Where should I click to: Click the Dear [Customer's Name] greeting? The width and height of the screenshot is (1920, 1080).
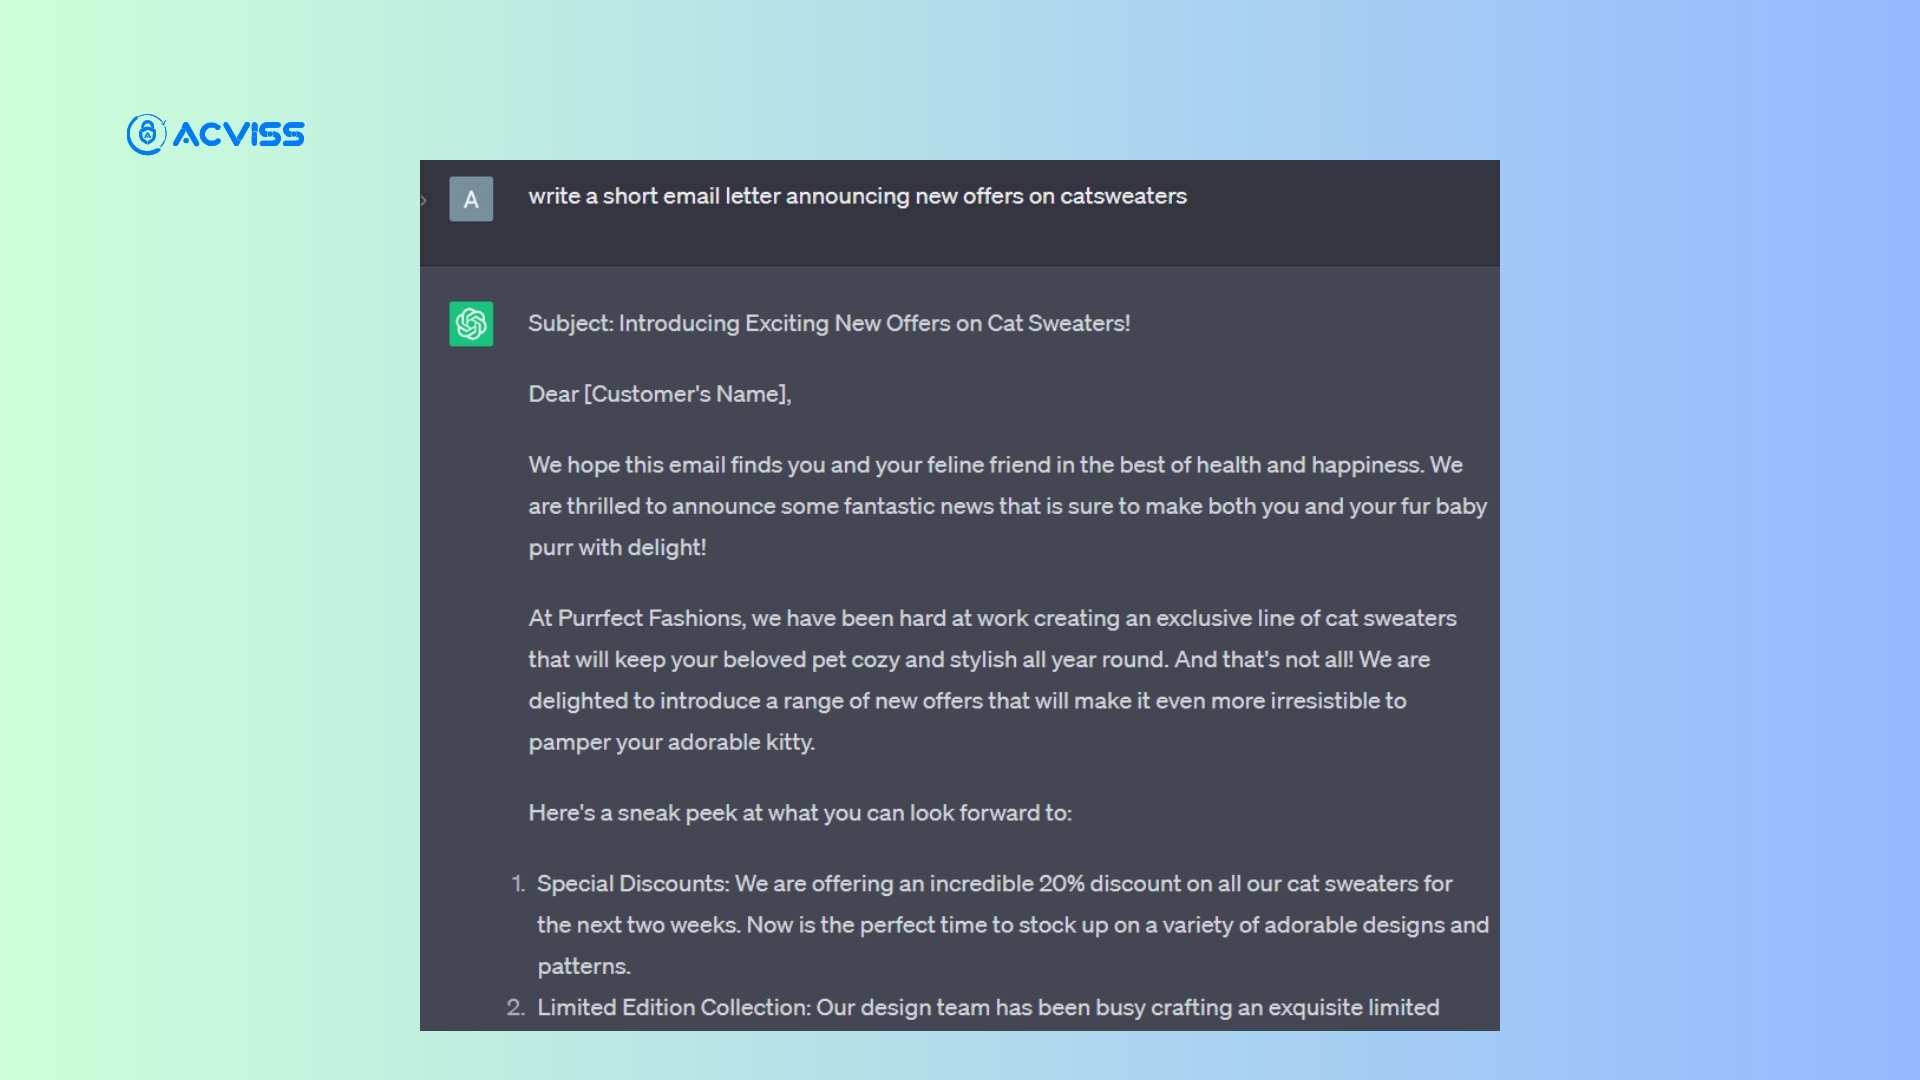pyautogui.click(x=659, y=394)
